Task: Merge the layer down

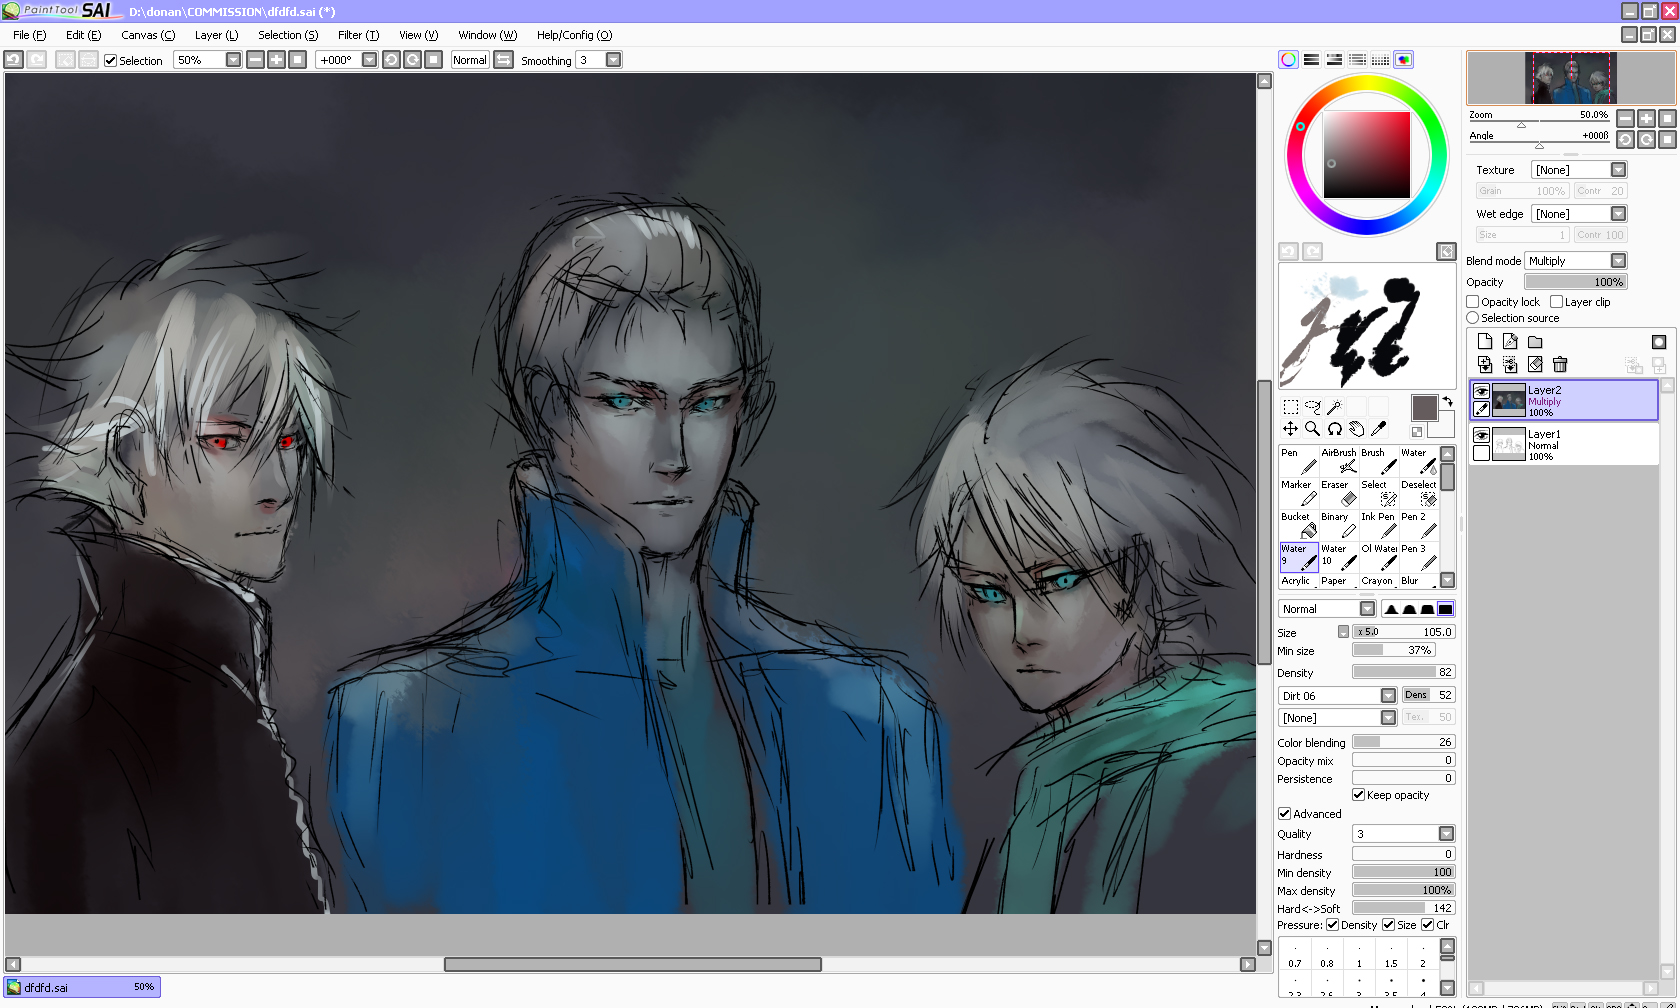Action: [x=1485, y=365]
